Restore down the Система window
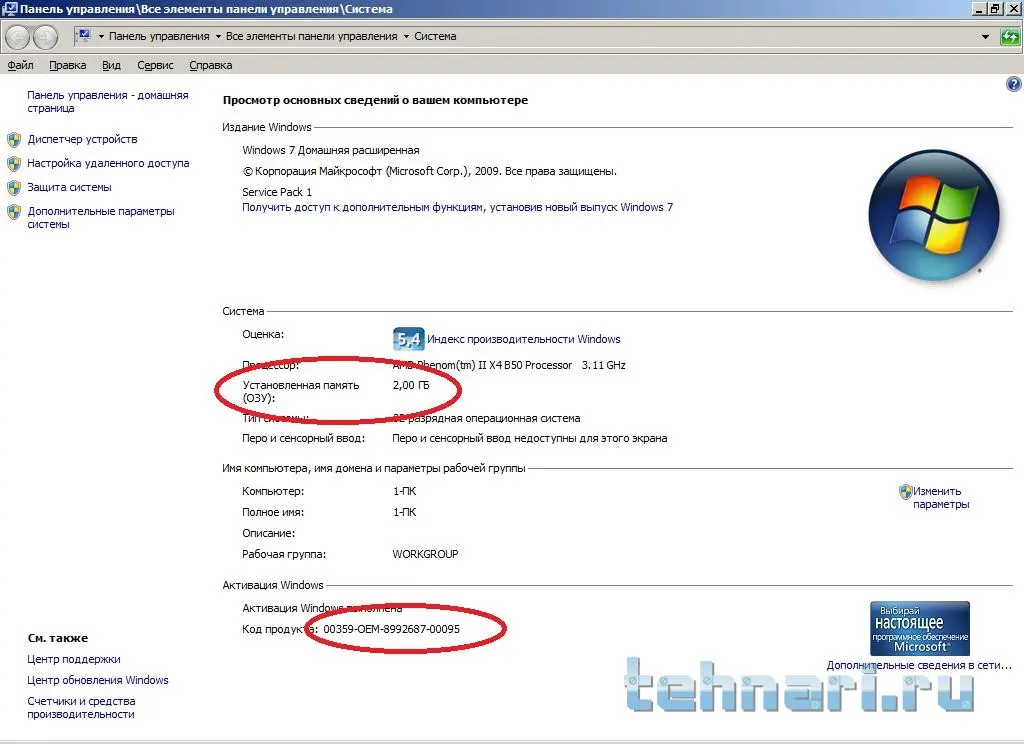Viewport: 1024px width, 744px height. coord(995,8)
